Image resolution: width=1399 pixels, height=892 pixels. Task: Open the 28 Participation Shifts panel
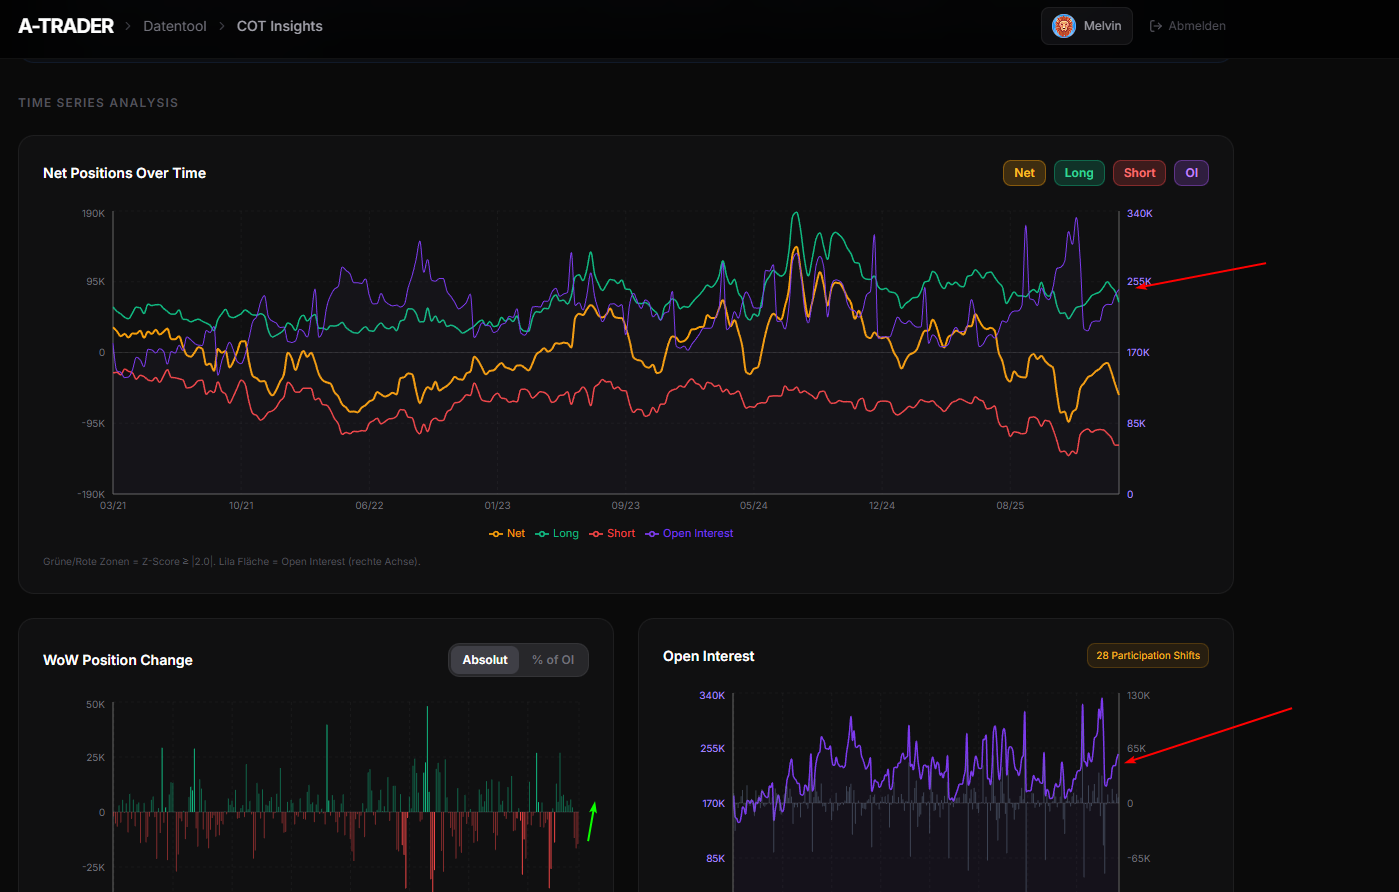coord(1147,655)
